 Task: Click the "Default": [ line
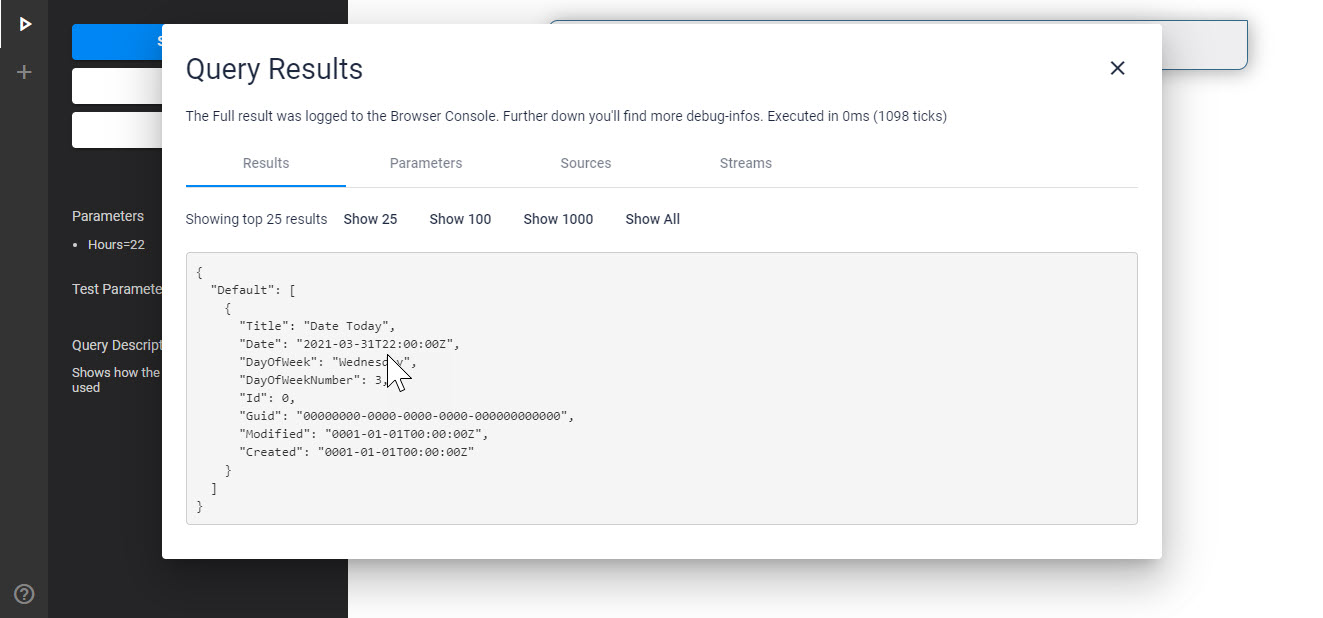coord(253,290)
